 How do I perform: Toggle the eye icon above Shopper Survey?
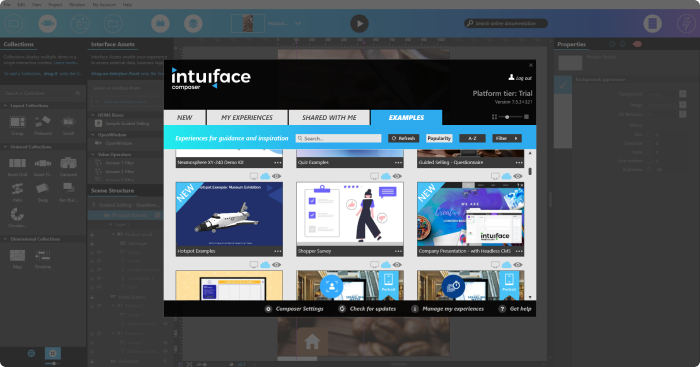tap(397, 176)
